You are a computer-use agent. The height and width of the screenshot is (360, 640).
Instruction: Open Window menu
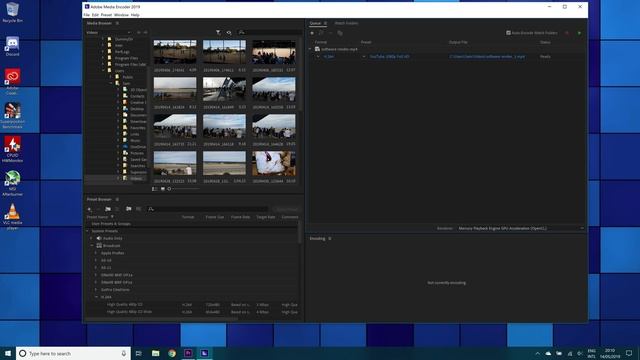(121, 15)
